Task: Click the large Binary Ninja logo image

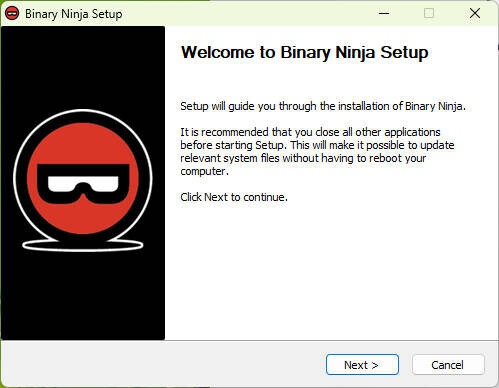Action: pos(83,180)
